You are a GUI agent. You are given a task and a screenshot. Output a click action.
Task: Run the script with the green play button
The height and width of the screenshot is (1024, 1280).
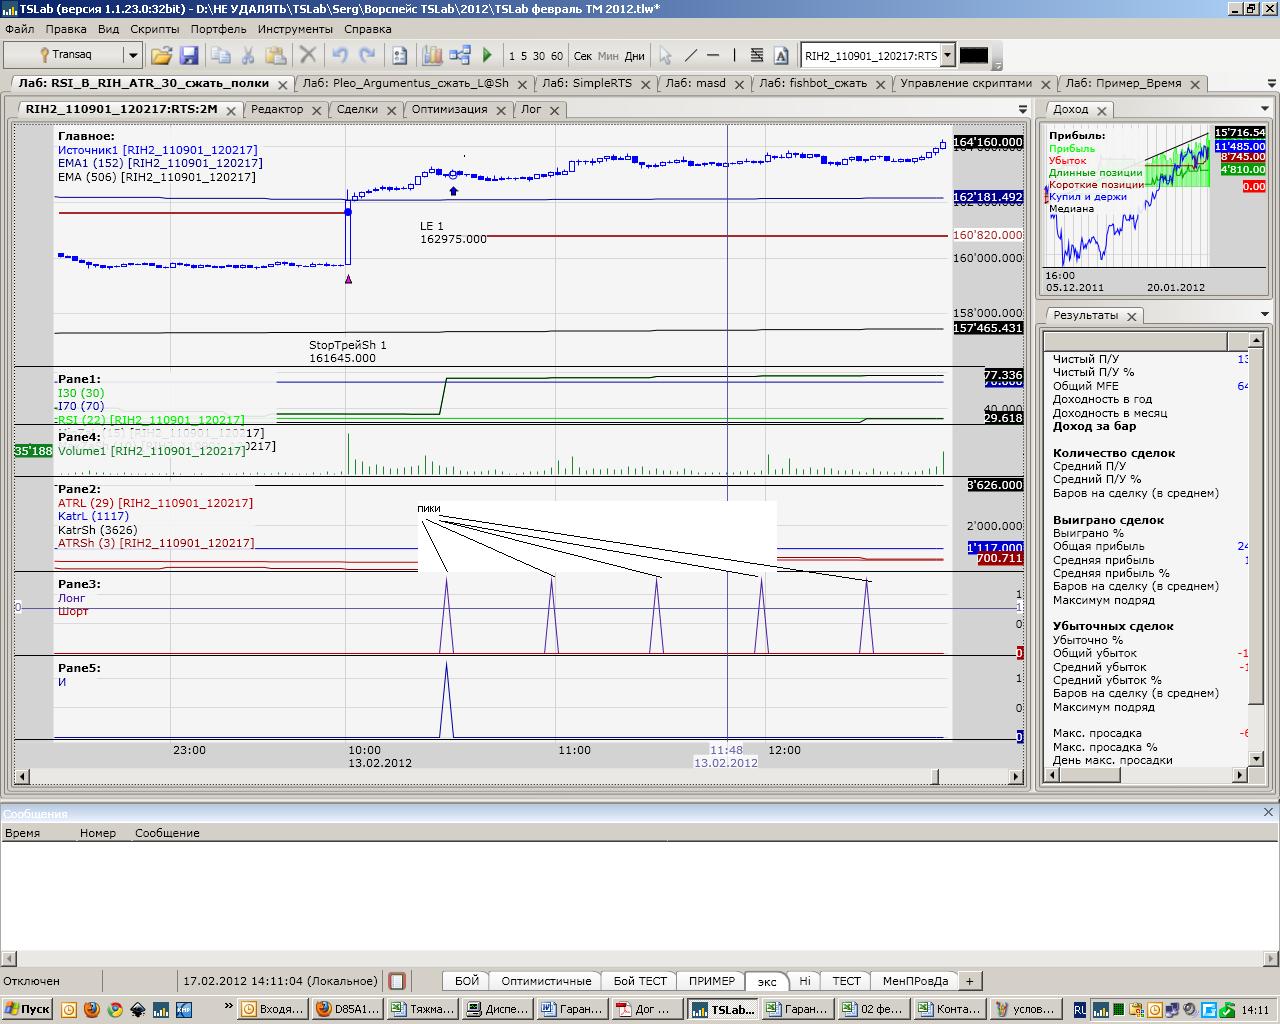tap(488, 56)
